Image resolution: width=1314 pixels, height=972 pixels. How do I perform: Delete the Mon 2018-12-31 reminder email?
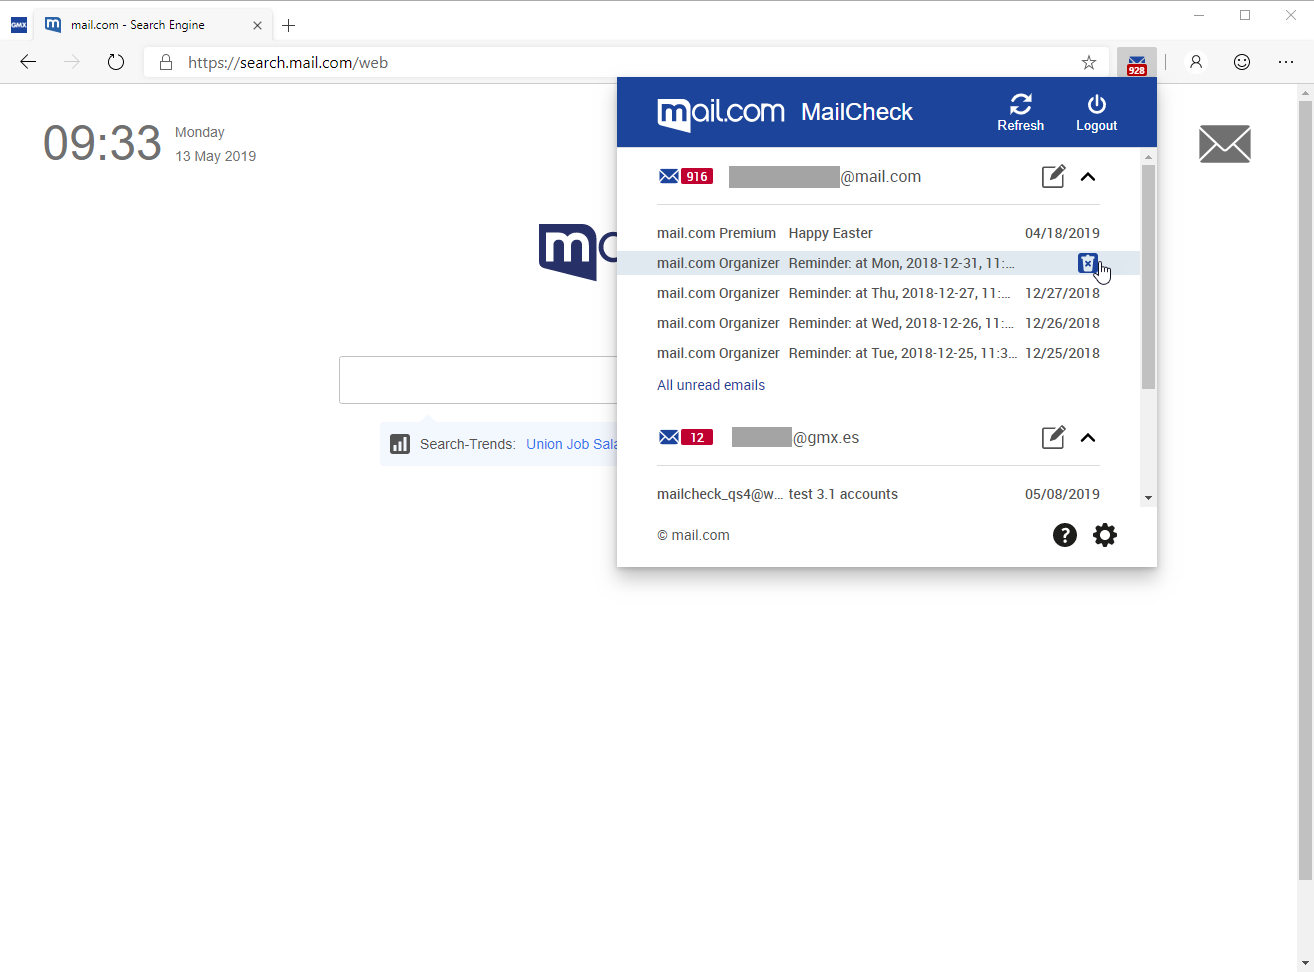point(1088,263)
